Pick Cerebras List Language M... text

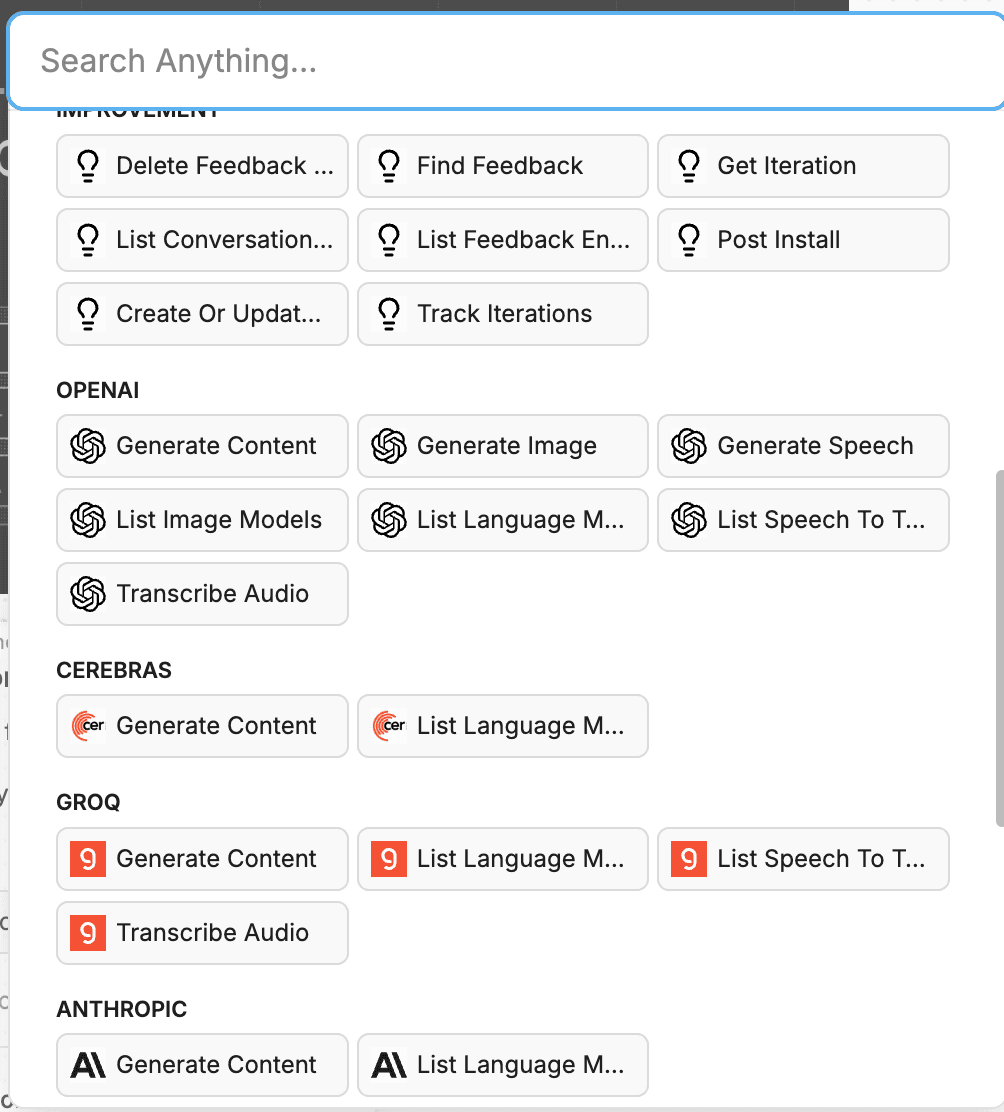click(520, 726)
